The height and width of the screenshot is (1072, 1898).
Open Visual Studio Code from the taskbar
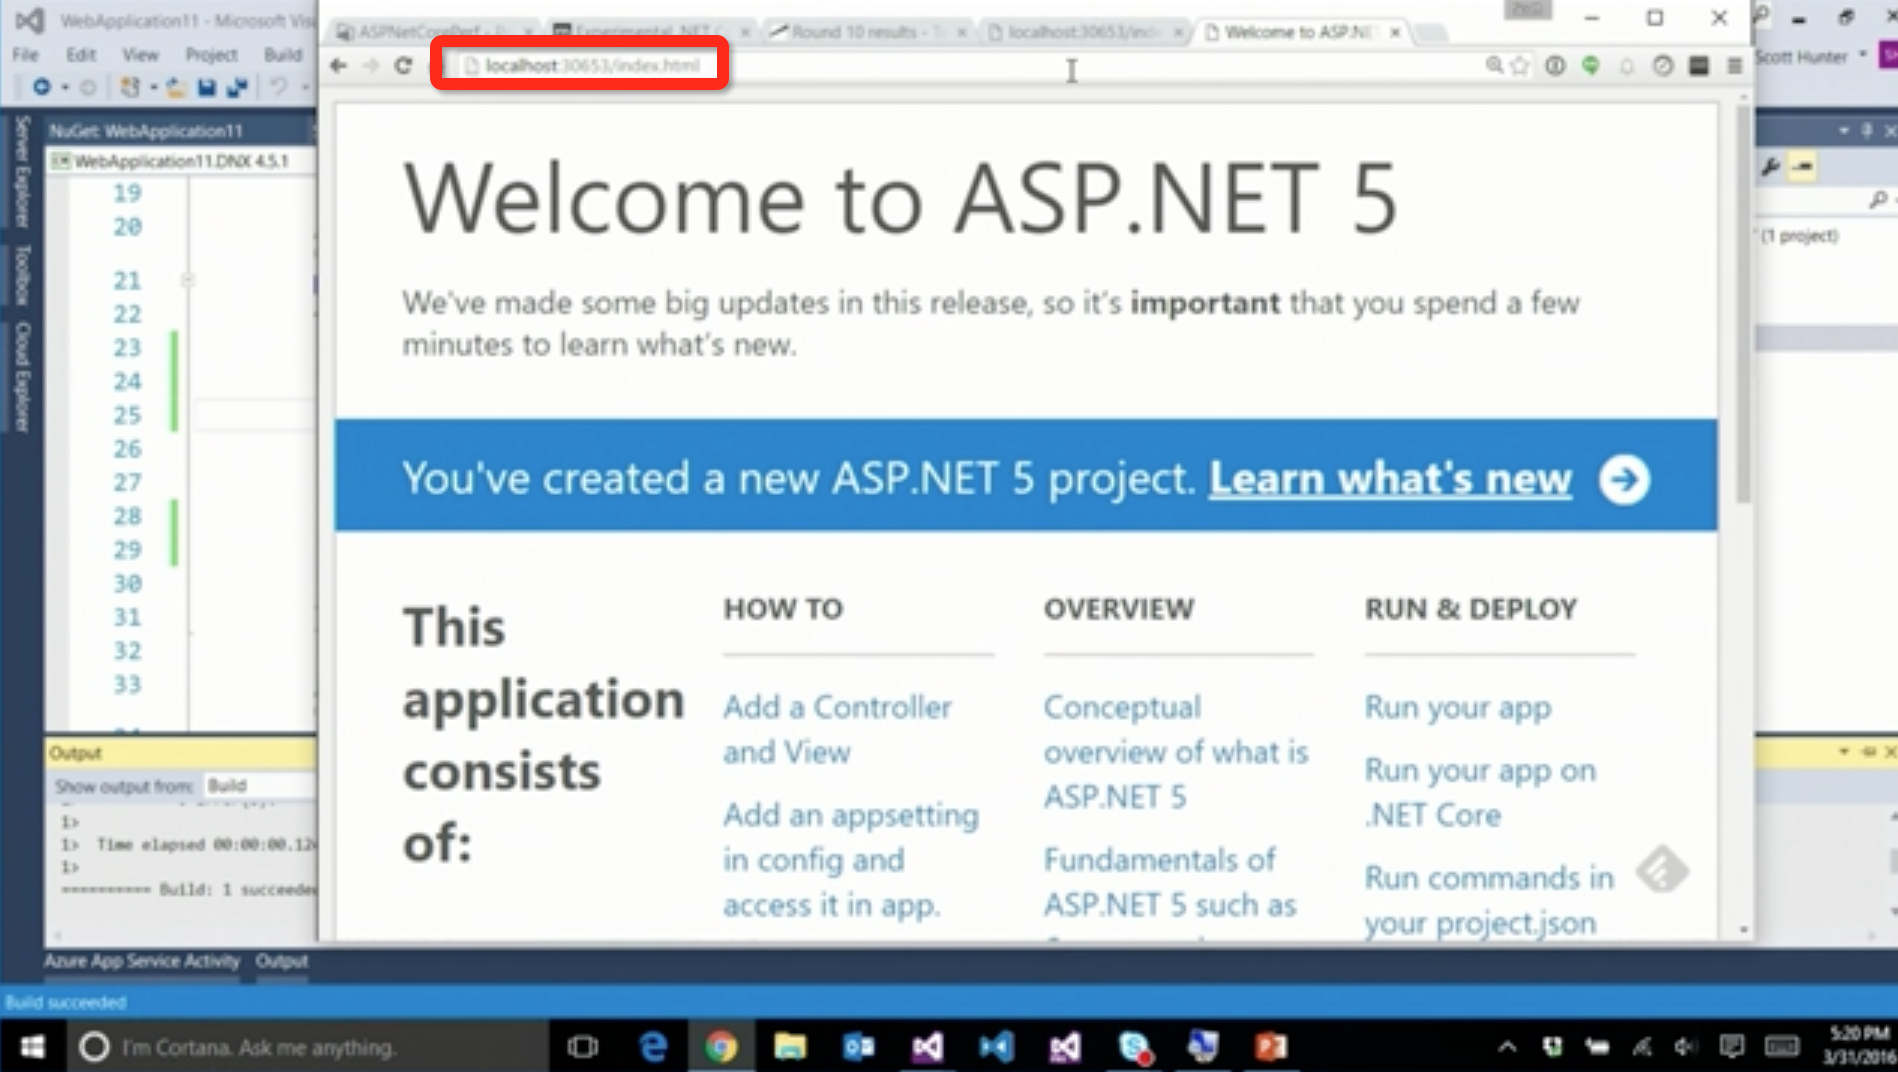point(996,1047)
